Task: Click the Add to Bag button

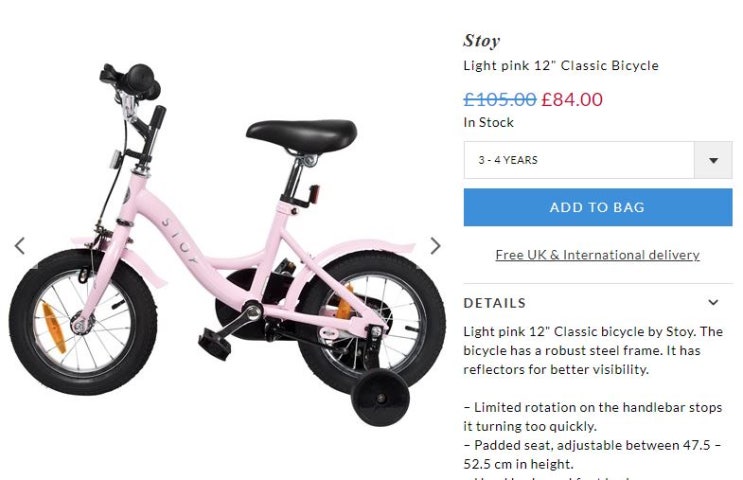Action: pos(597,207)
